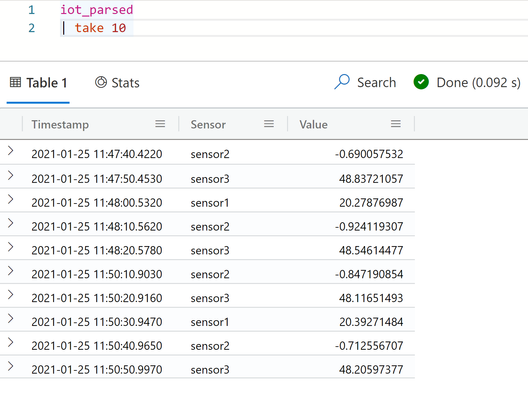Open the Sensor column menu icon
This screenshot has width=528, height=400.
point(269,124)
